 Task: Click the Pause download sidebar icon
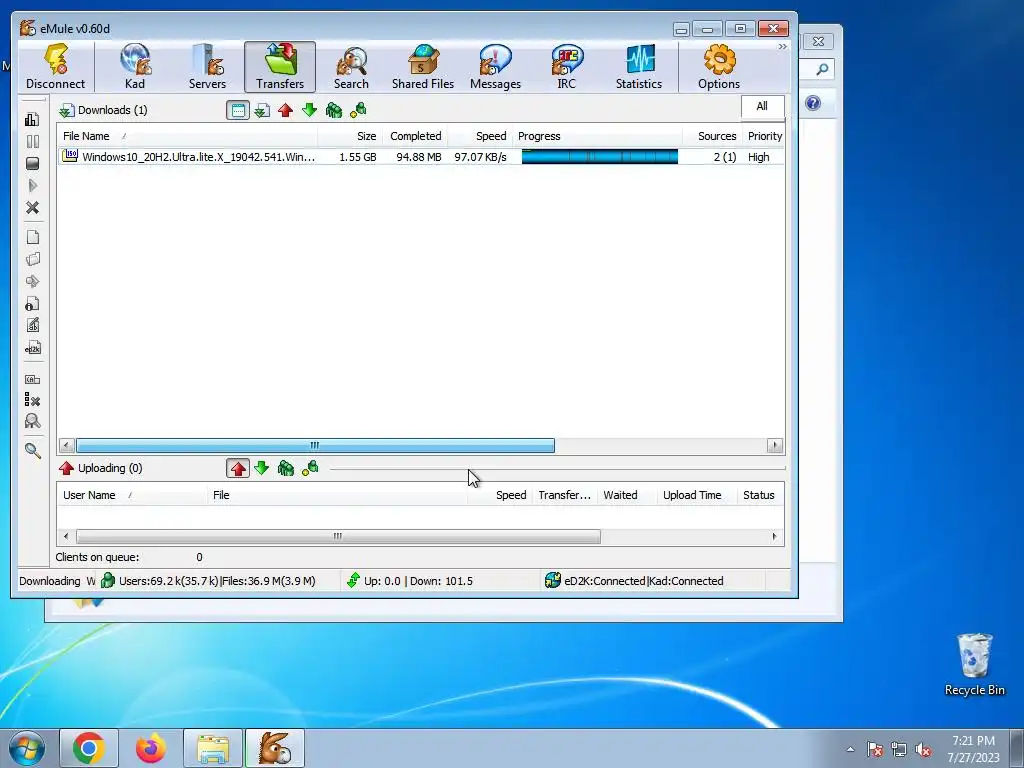pos(32,142)
